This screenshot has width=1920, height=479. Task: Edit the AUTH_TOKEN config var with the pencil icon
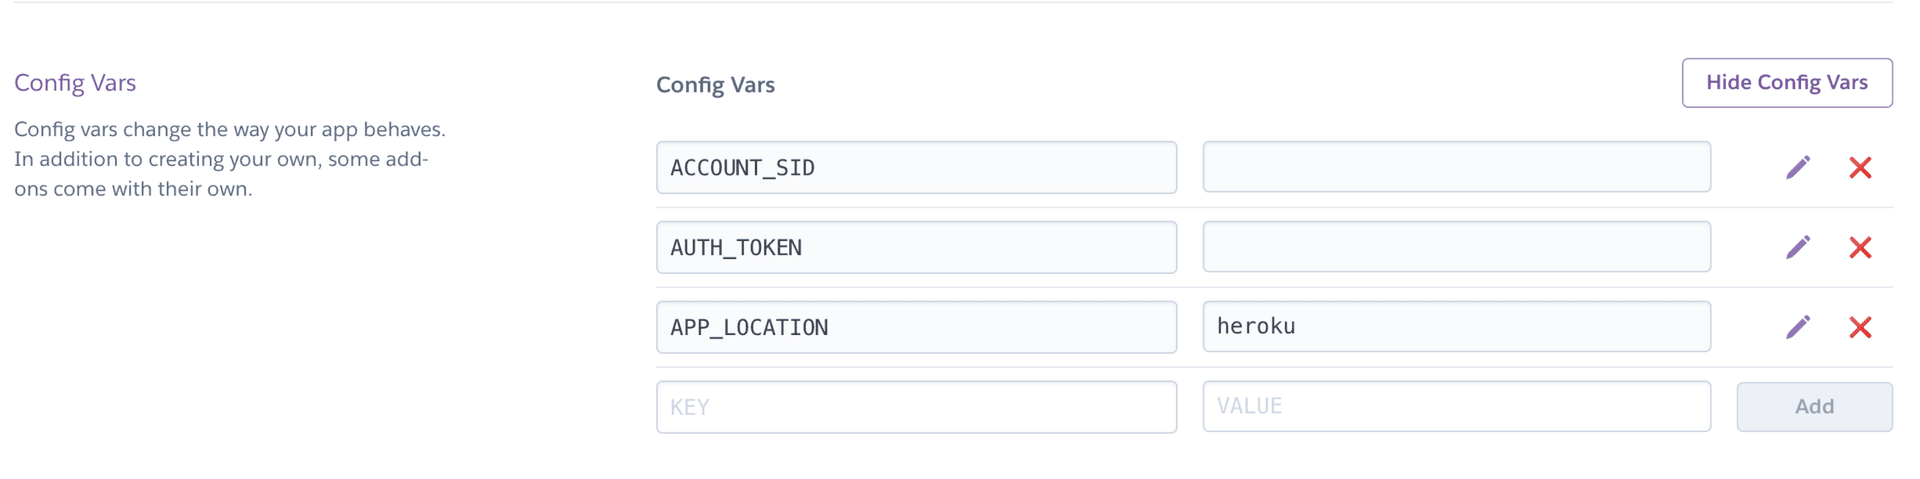point(1798,247)
